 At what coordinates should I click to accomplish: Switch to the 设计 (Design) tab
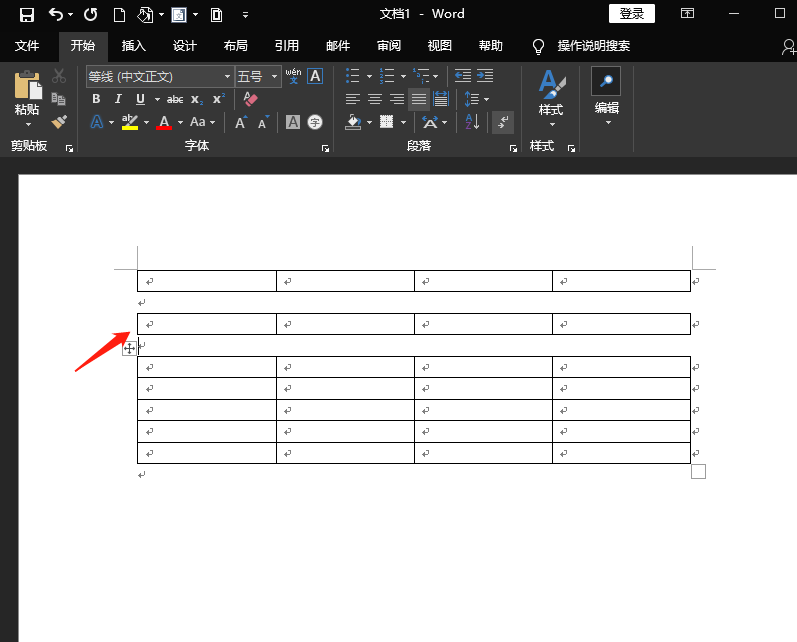pos(185,46)
